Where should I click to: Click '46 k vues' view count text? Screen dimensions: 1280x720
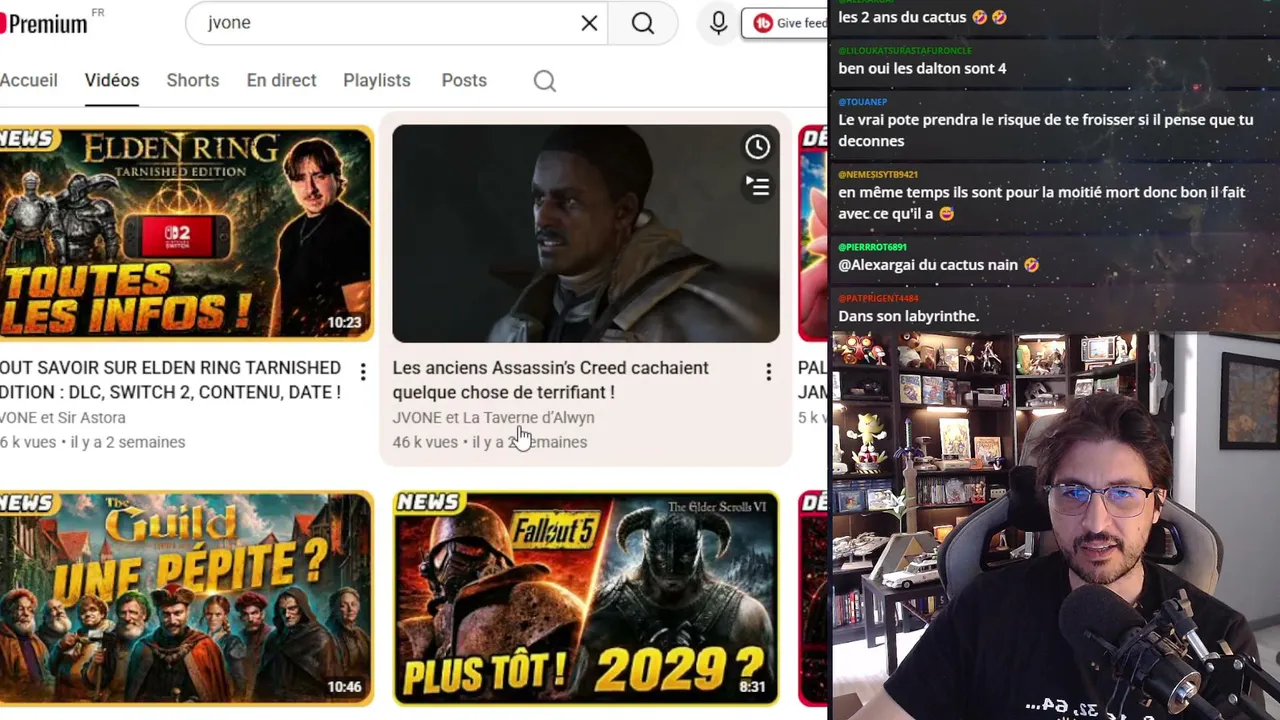[x=425, y=442]
